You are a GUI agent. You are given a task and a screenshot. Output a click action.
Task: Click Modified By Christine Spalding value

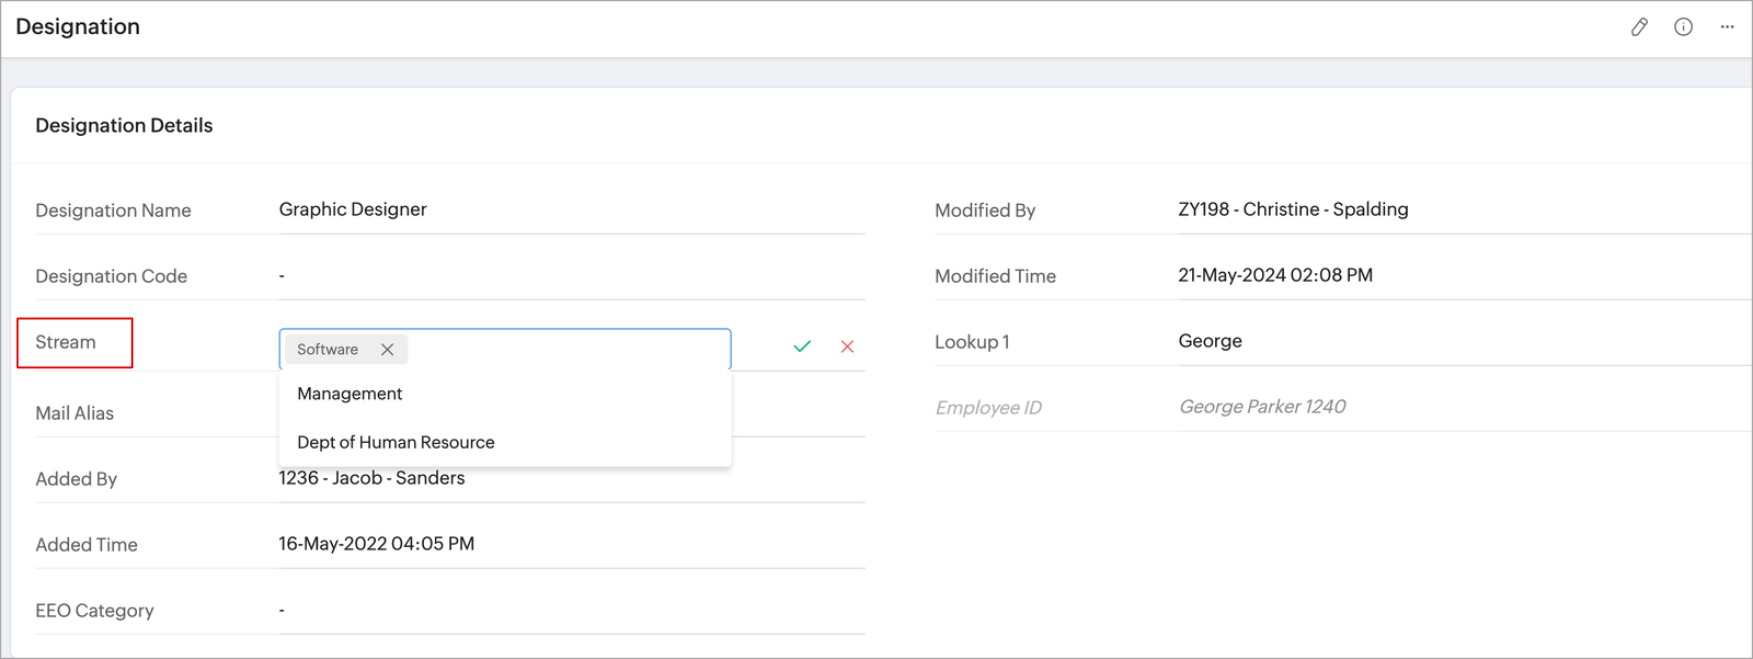(1293, 209)
